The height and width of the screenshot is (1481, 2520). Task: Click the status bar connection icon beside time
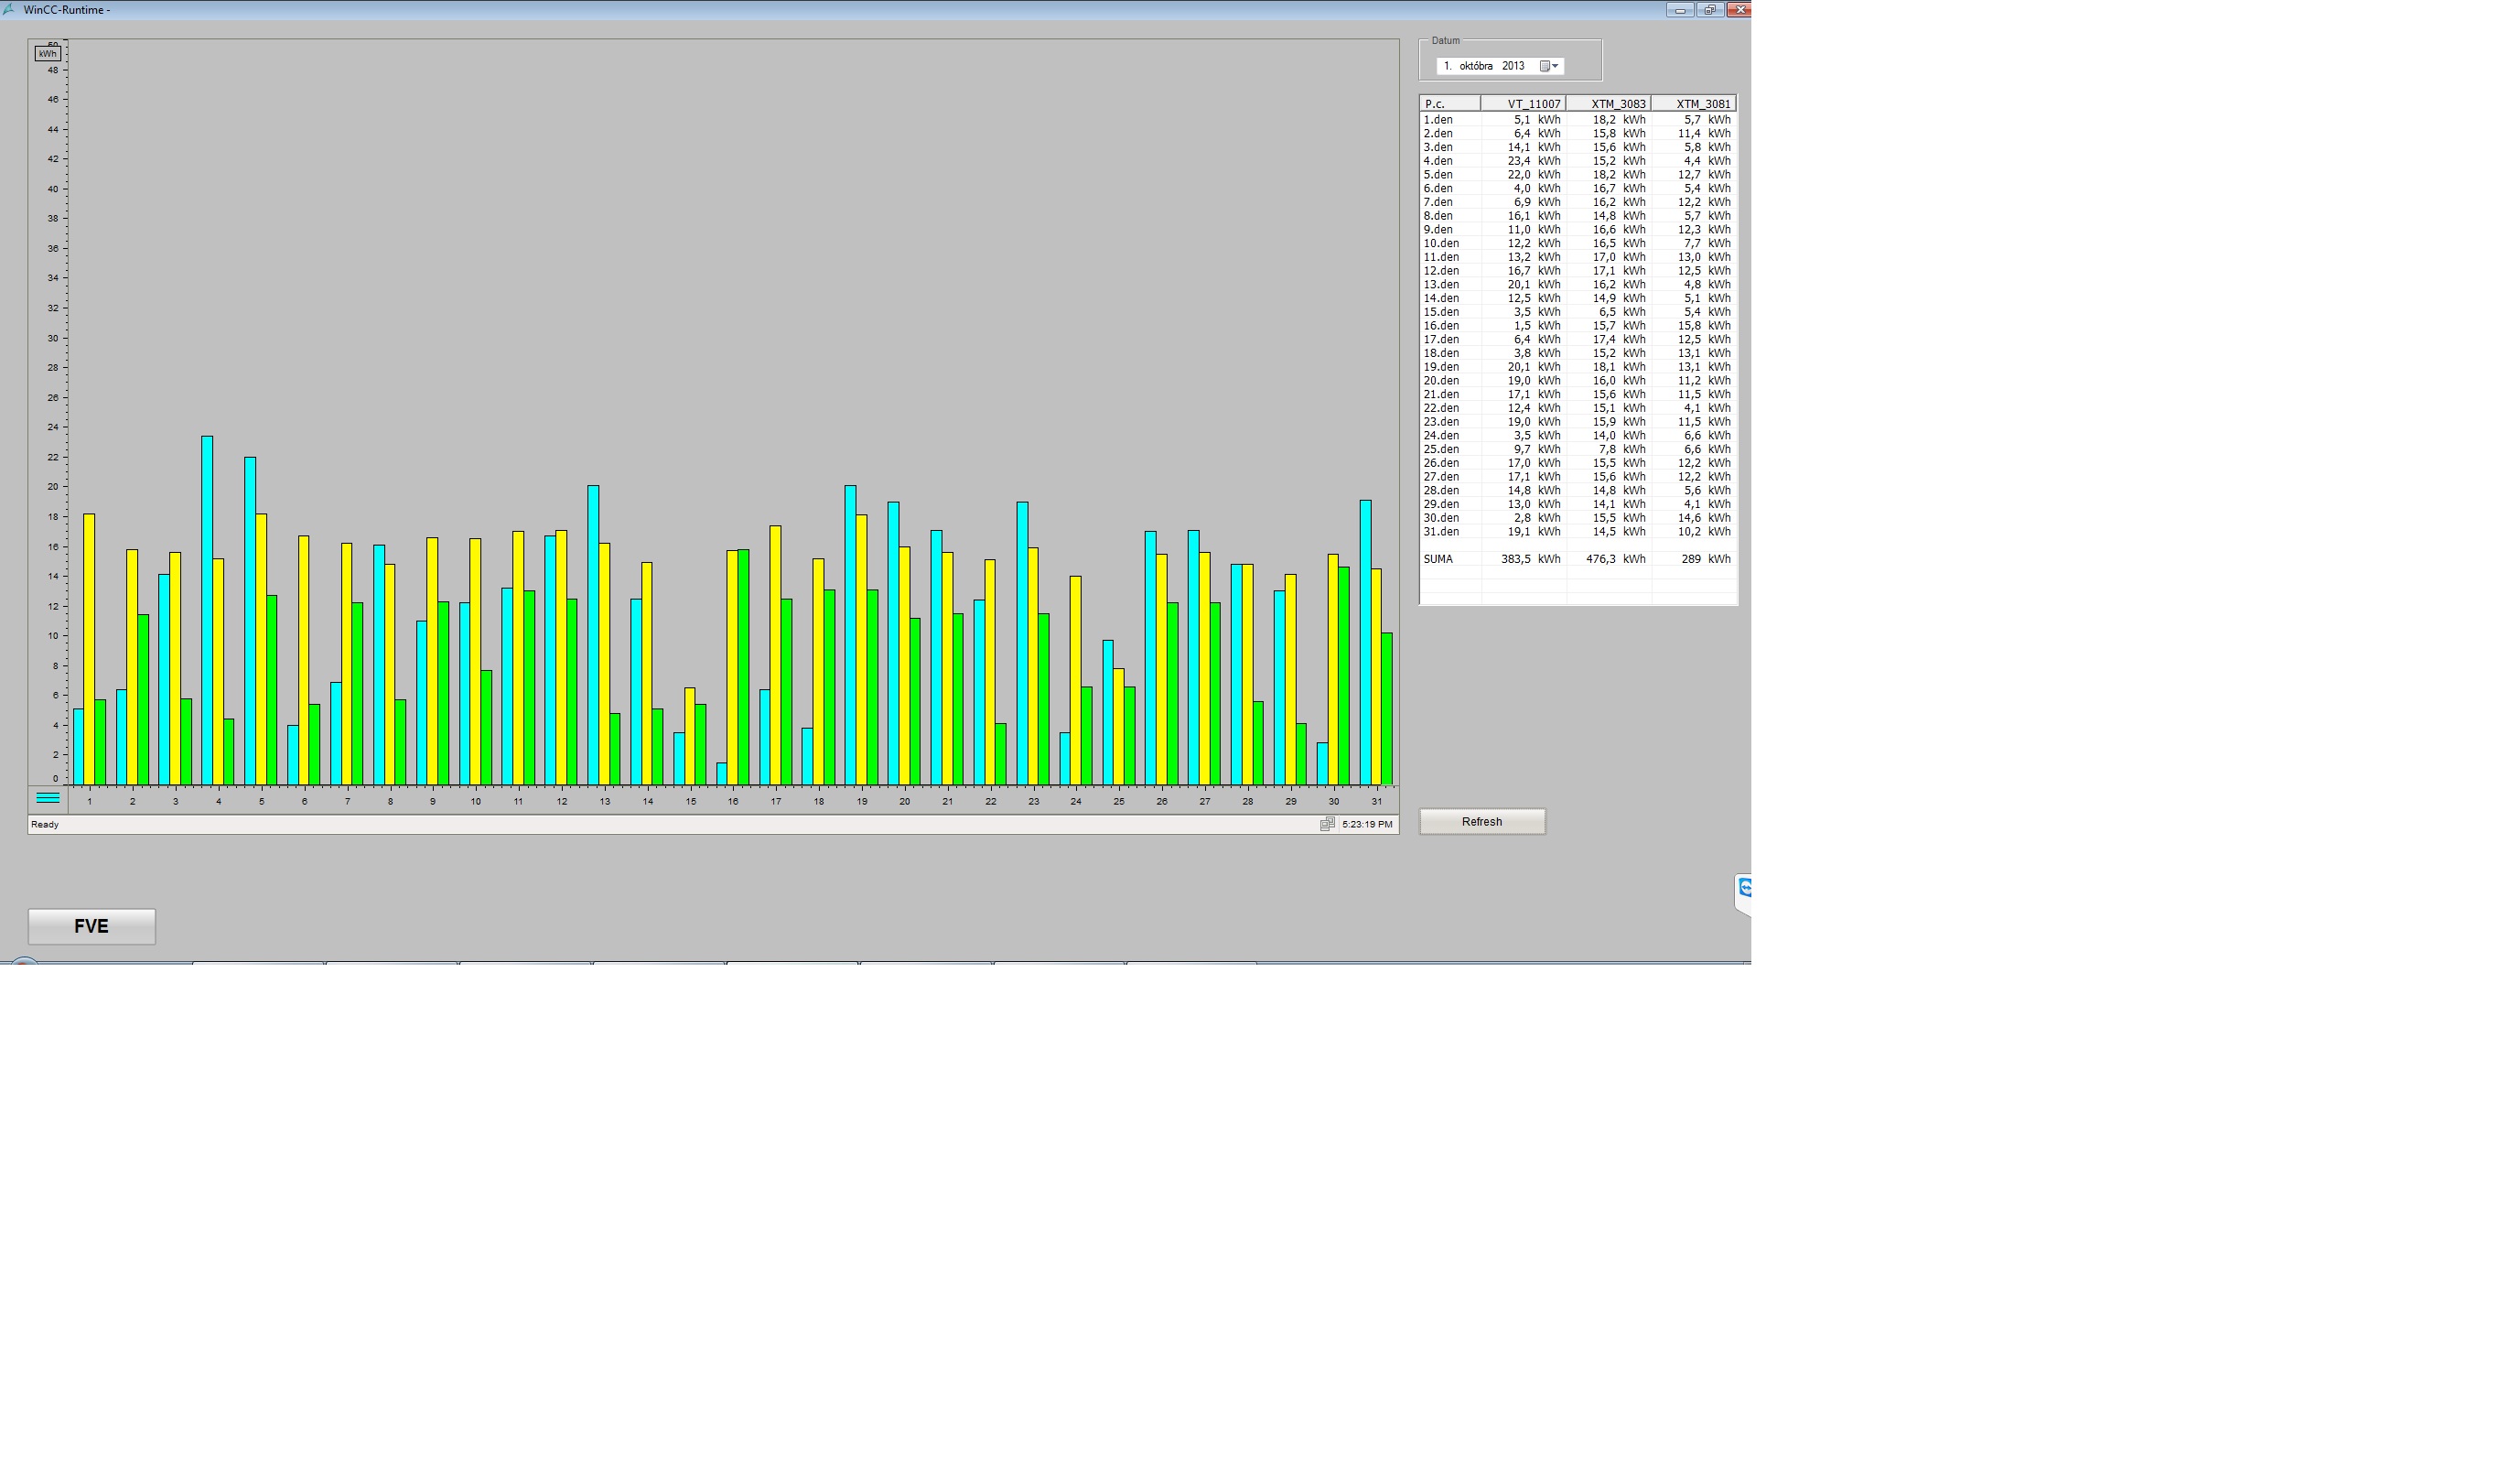[x=1327, y=824]
